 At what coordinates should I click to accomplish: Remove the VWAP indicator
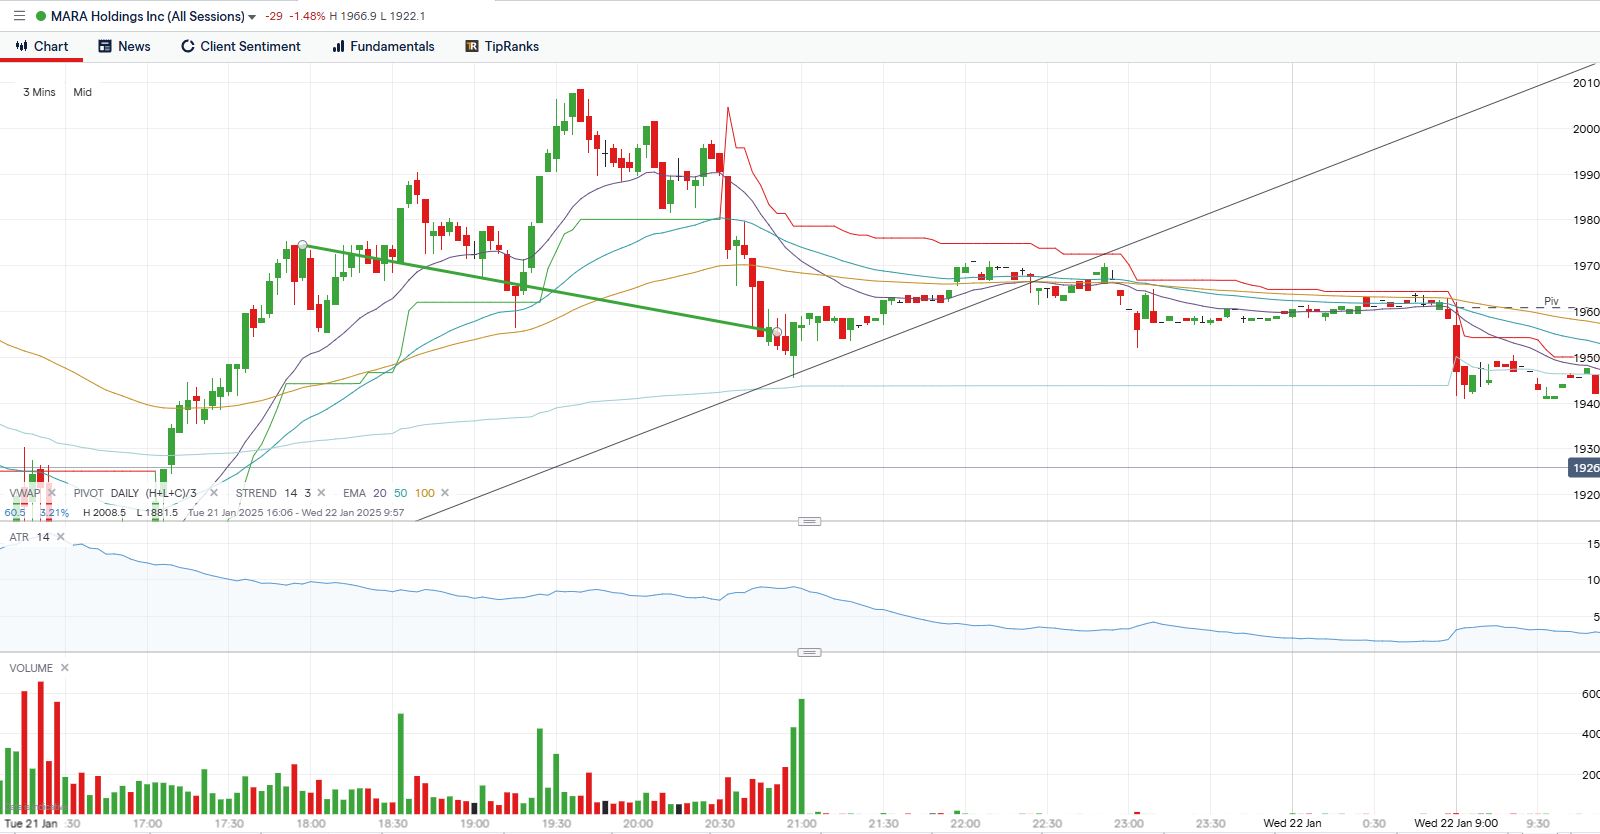tap(52, 493)
